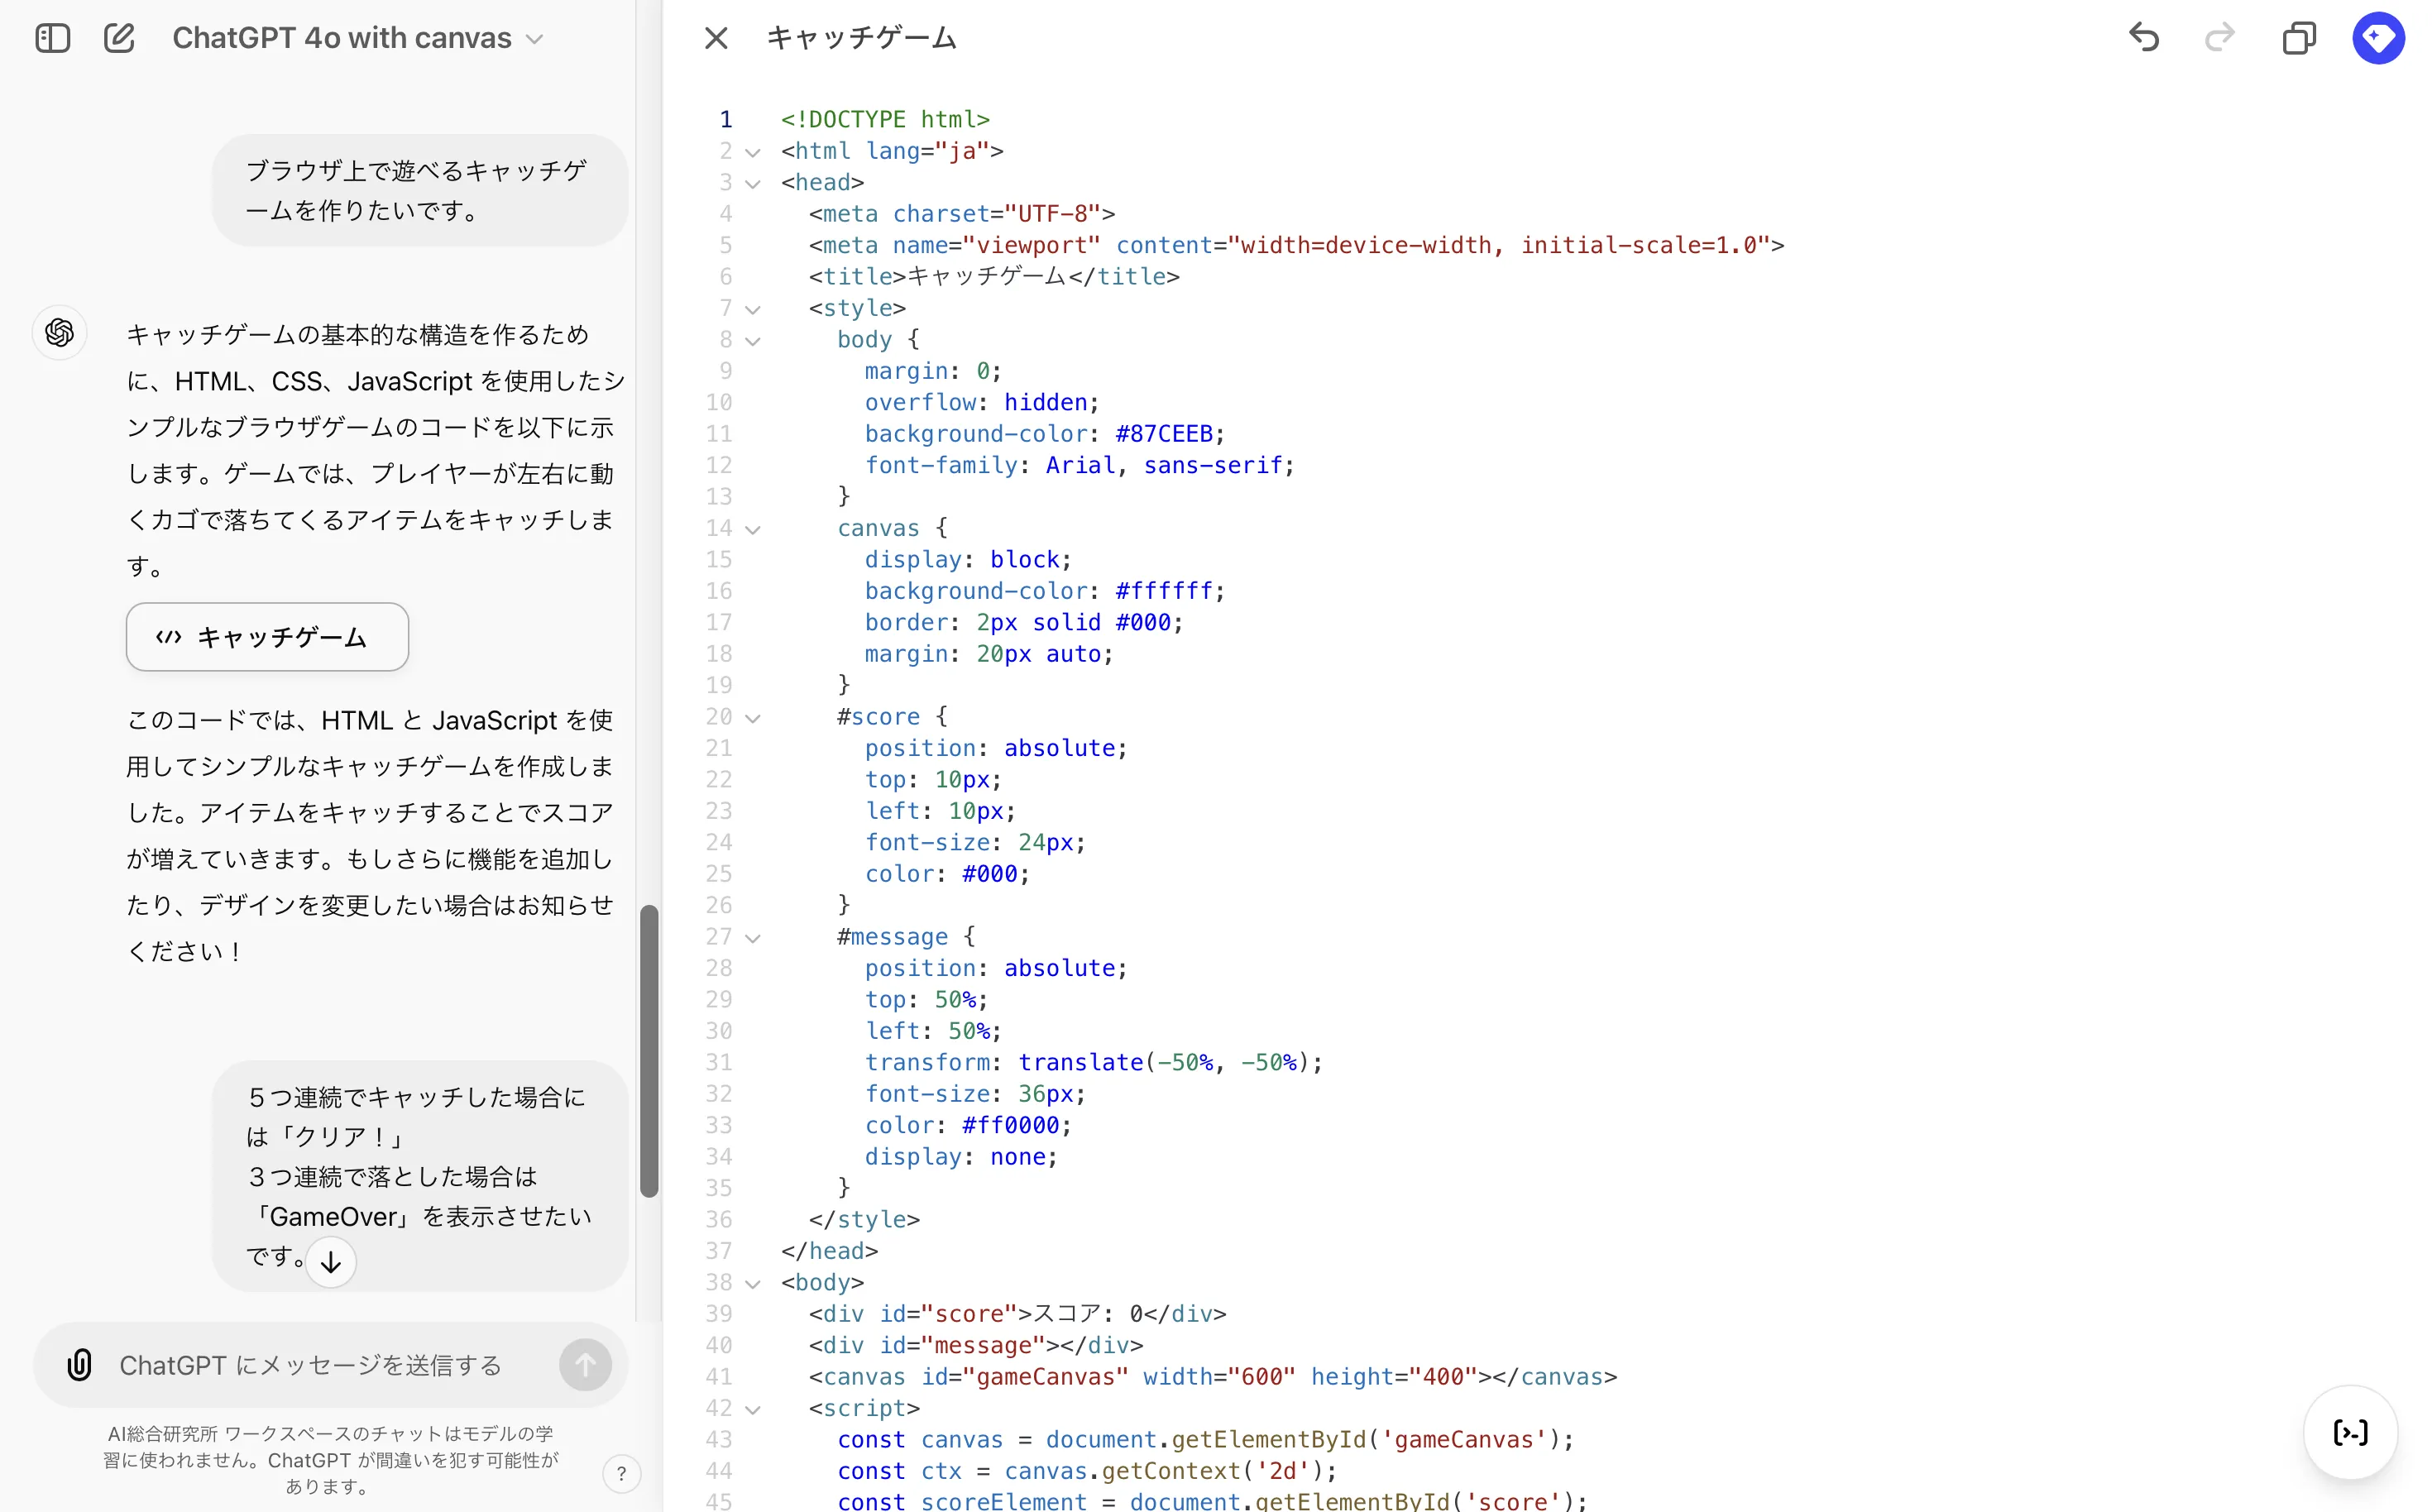Click the title tag on line 6
The height and width of the screenshot is (1512, 2432).
tap(994, 276)
